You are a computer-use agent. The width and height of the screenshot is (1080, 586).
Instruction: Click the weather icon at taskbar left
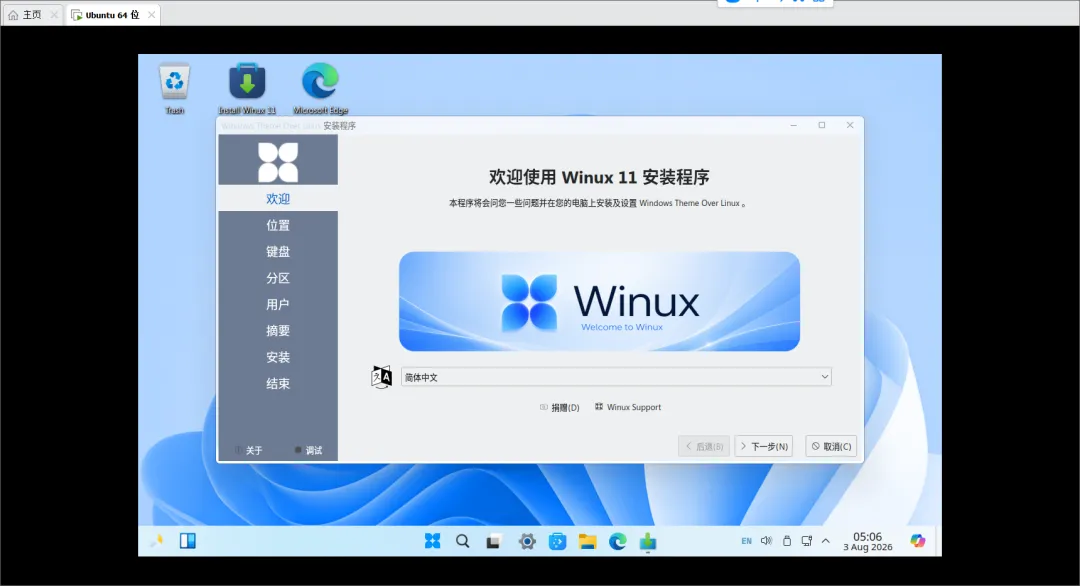coord(157,541)
